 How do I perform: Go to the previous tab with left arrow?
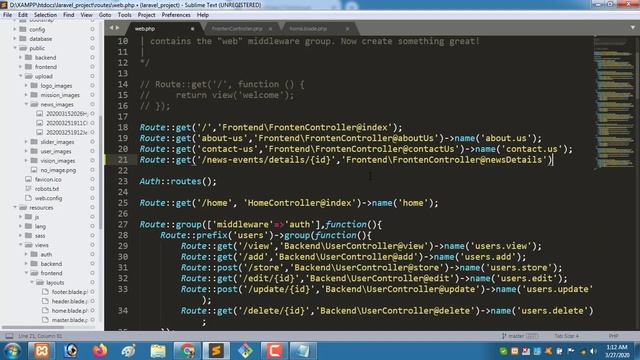[x=111, y=28]
